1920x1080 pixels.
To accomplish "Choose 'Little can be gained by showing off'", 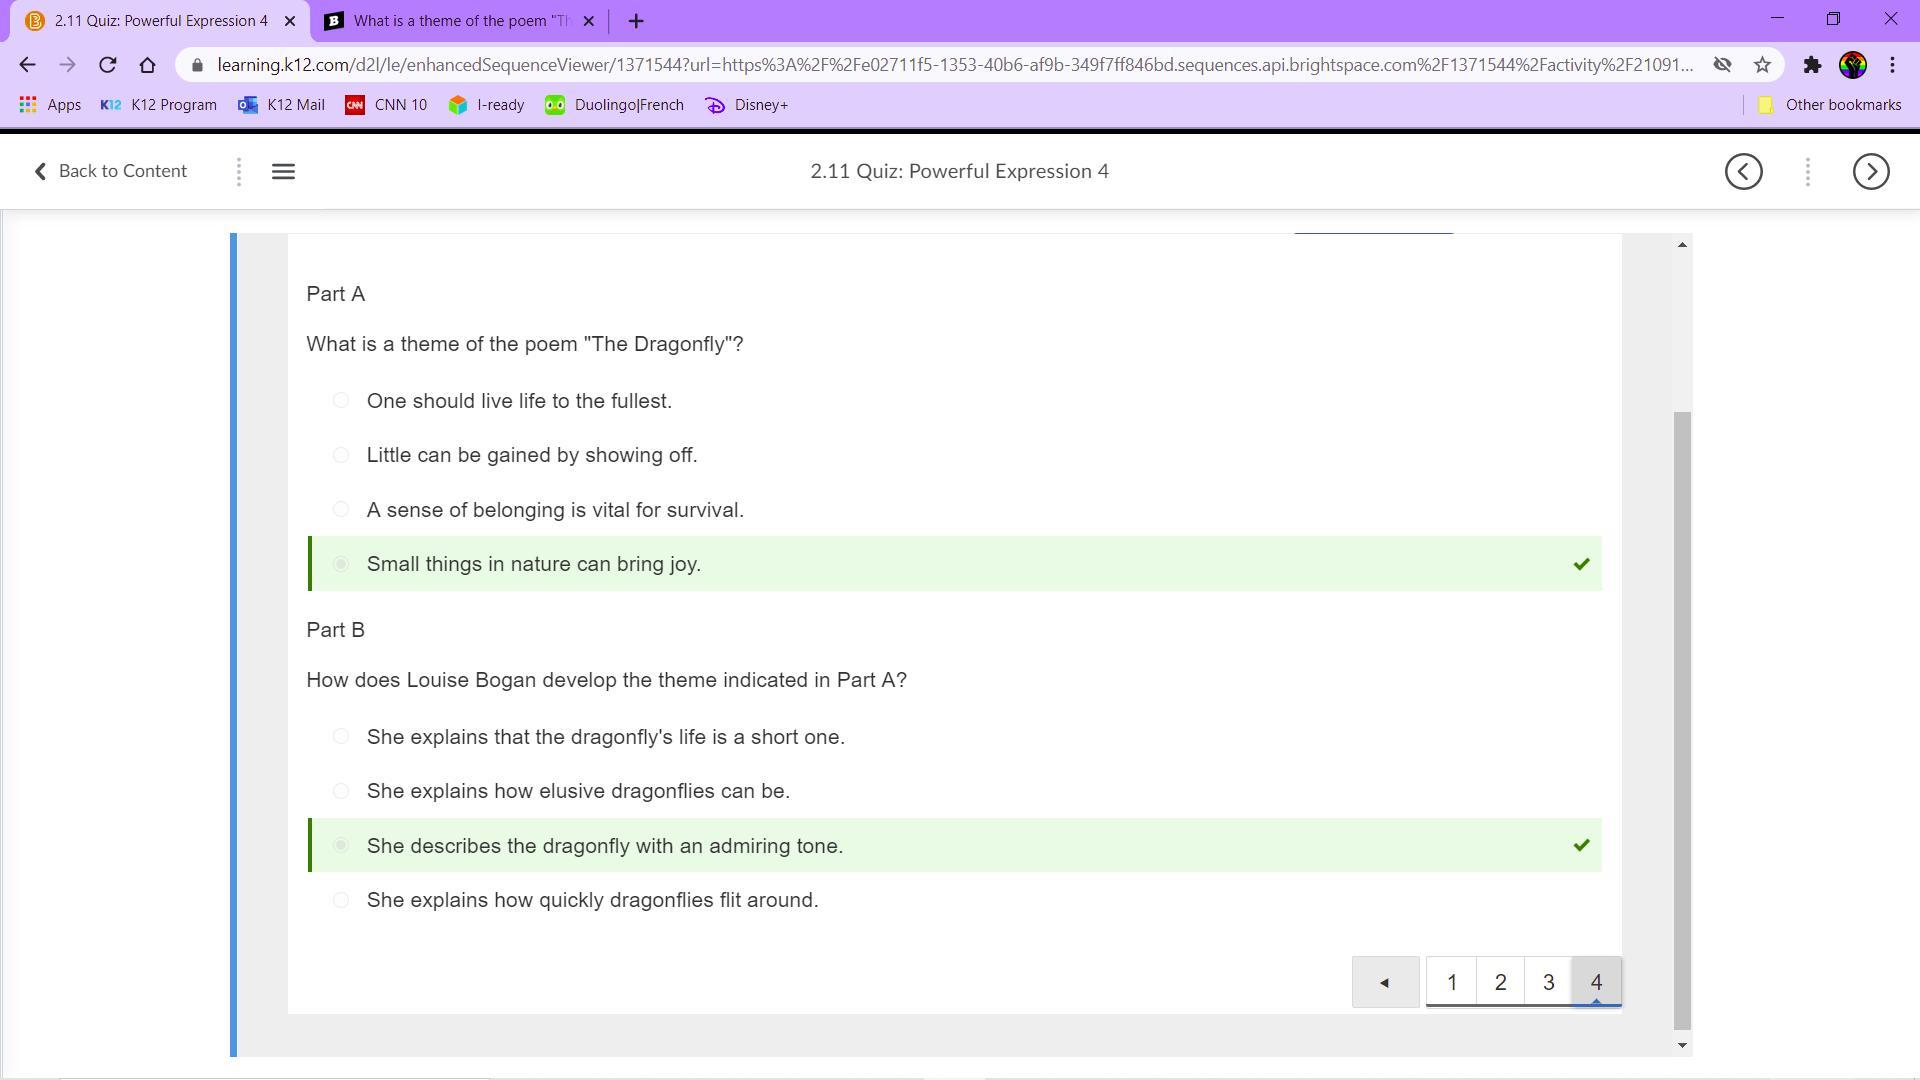I will point(341,455).
